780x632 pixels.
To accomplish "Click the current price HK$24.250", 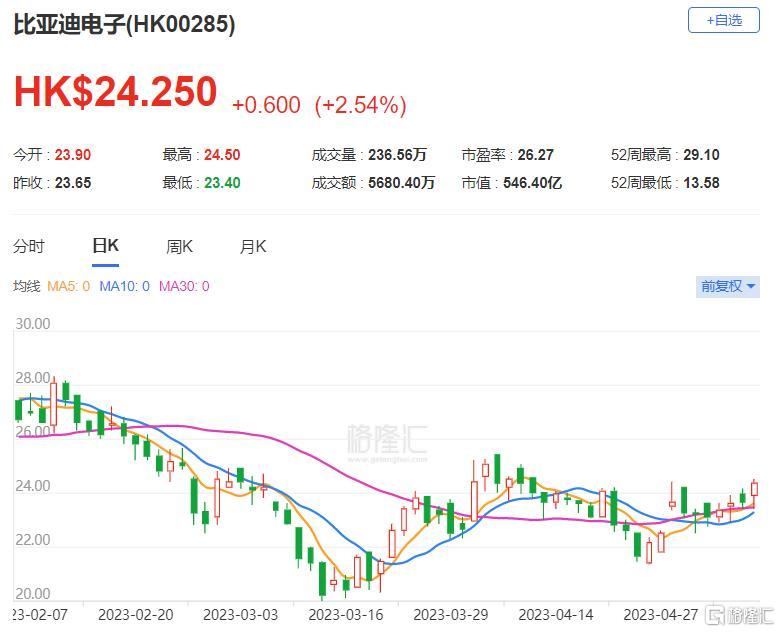I will (115, 92).
